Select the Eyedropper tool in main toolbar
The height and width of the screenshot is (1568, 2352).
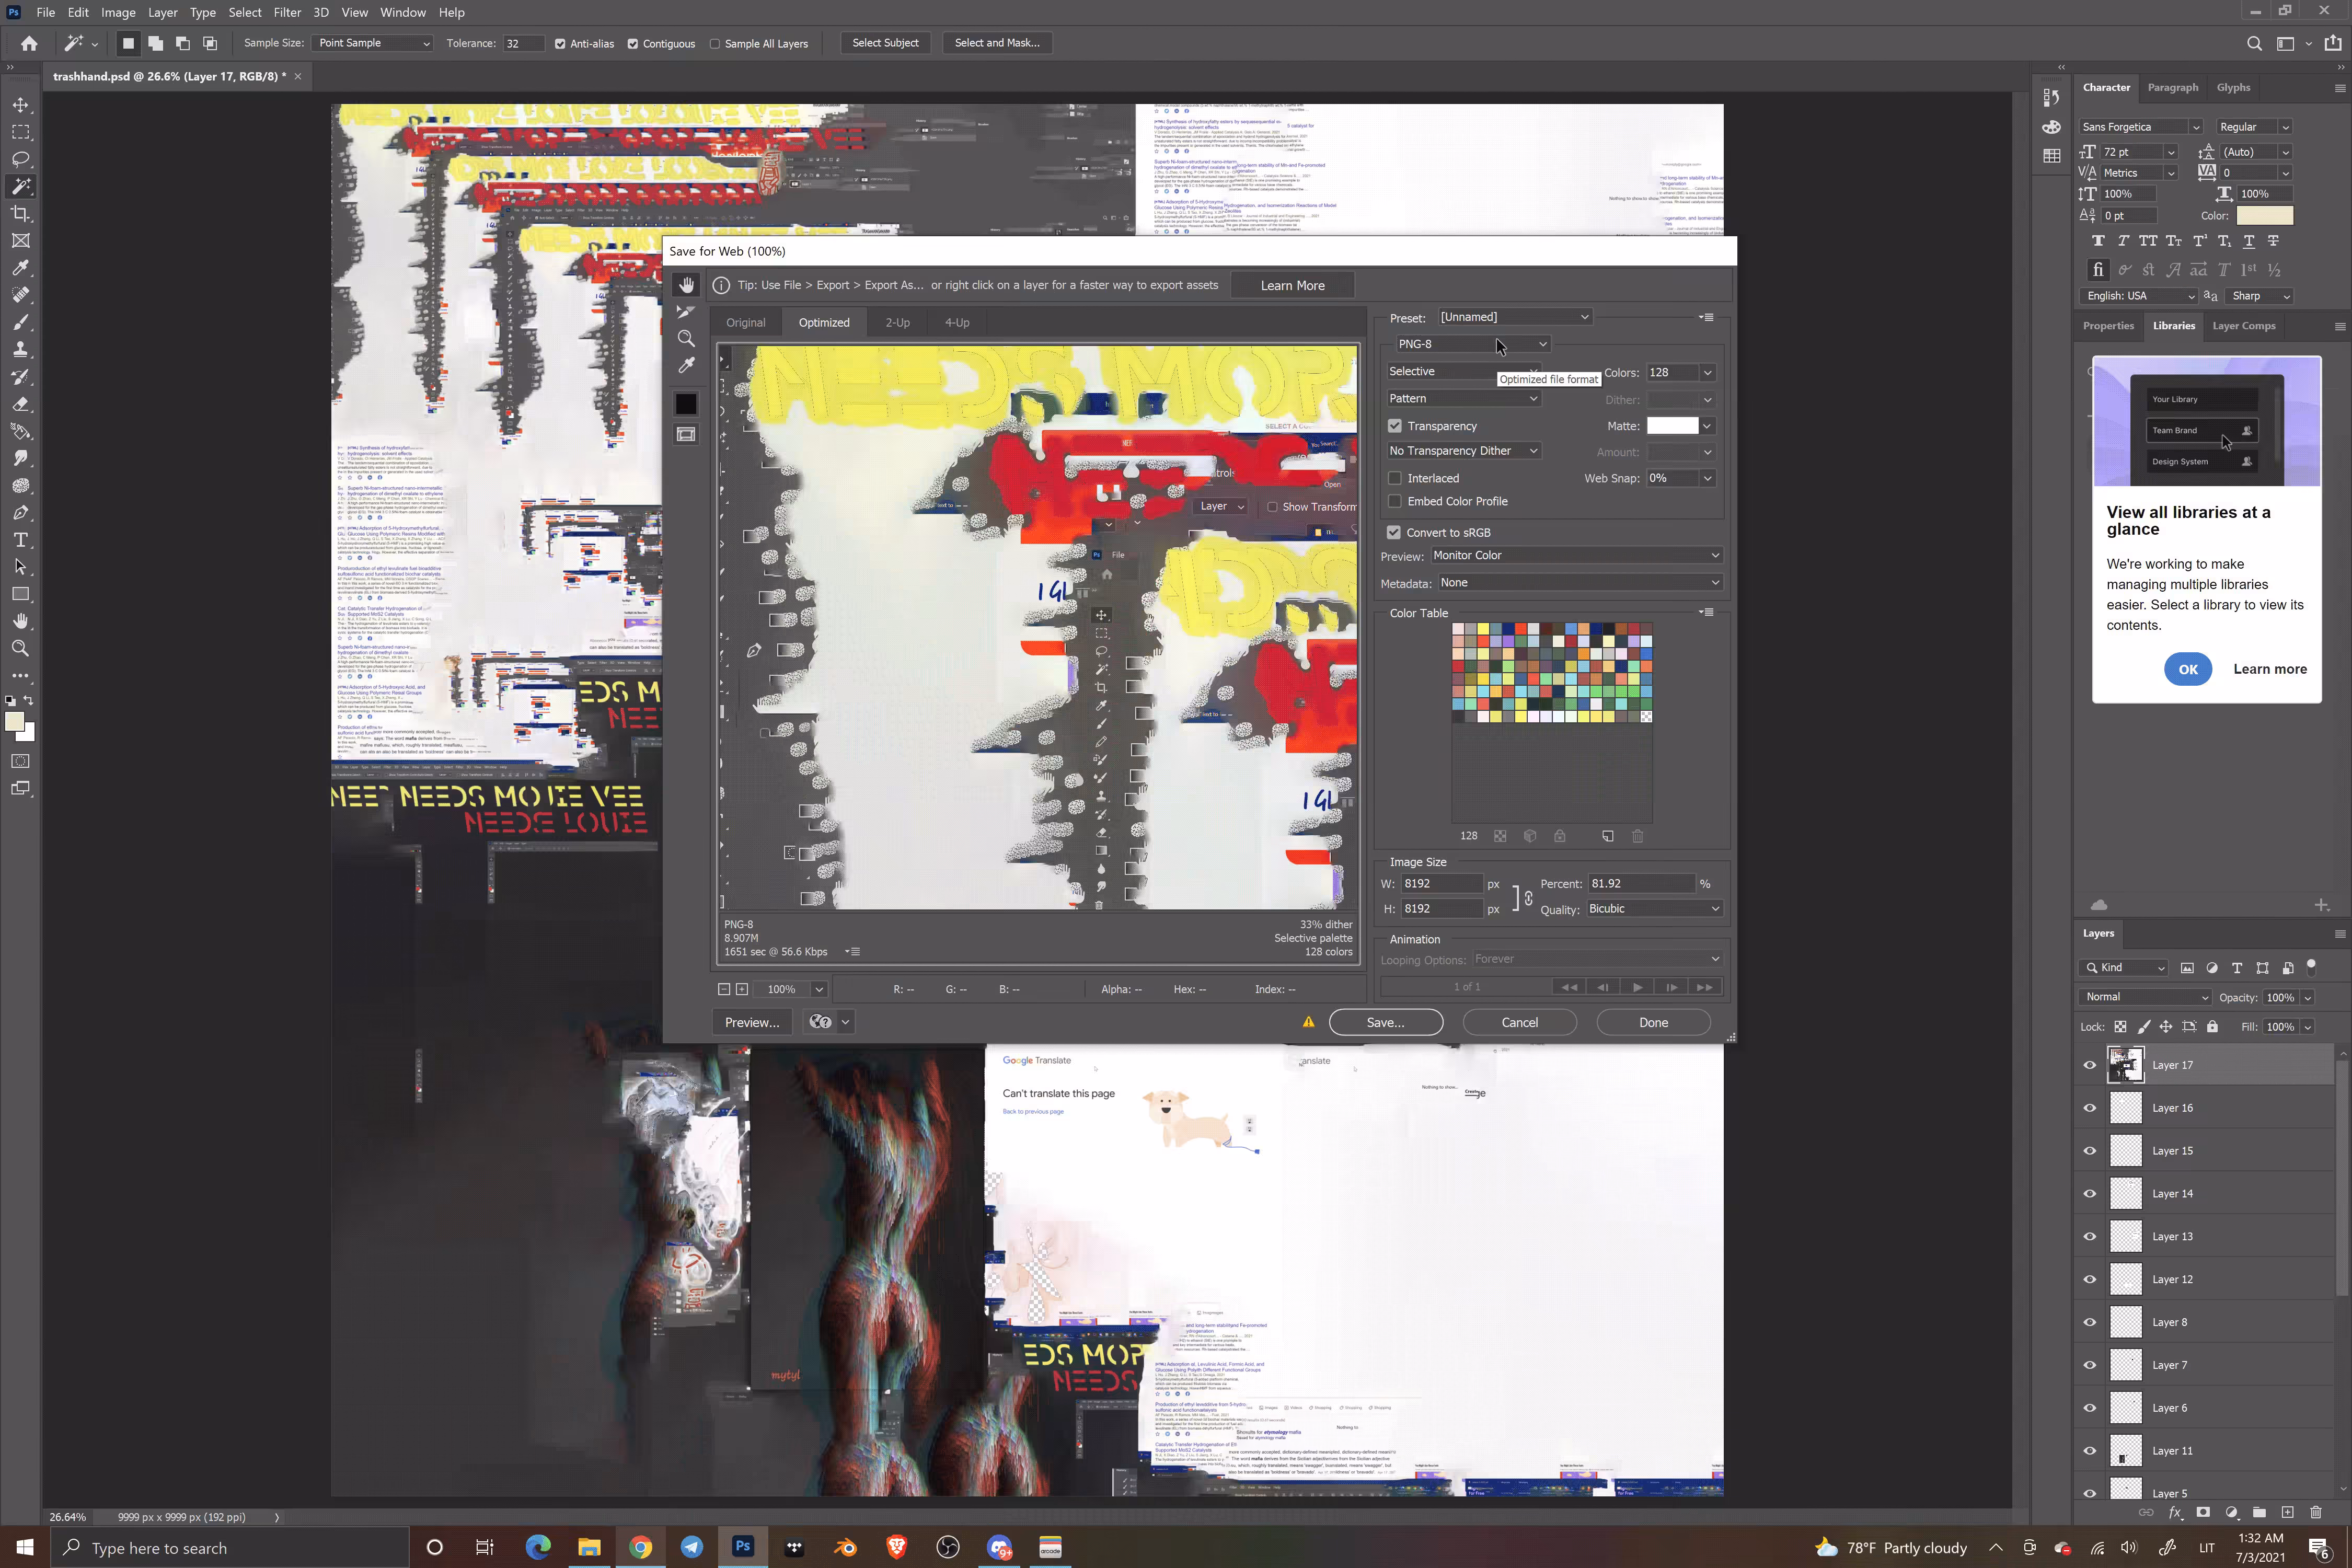coord(20,268)
